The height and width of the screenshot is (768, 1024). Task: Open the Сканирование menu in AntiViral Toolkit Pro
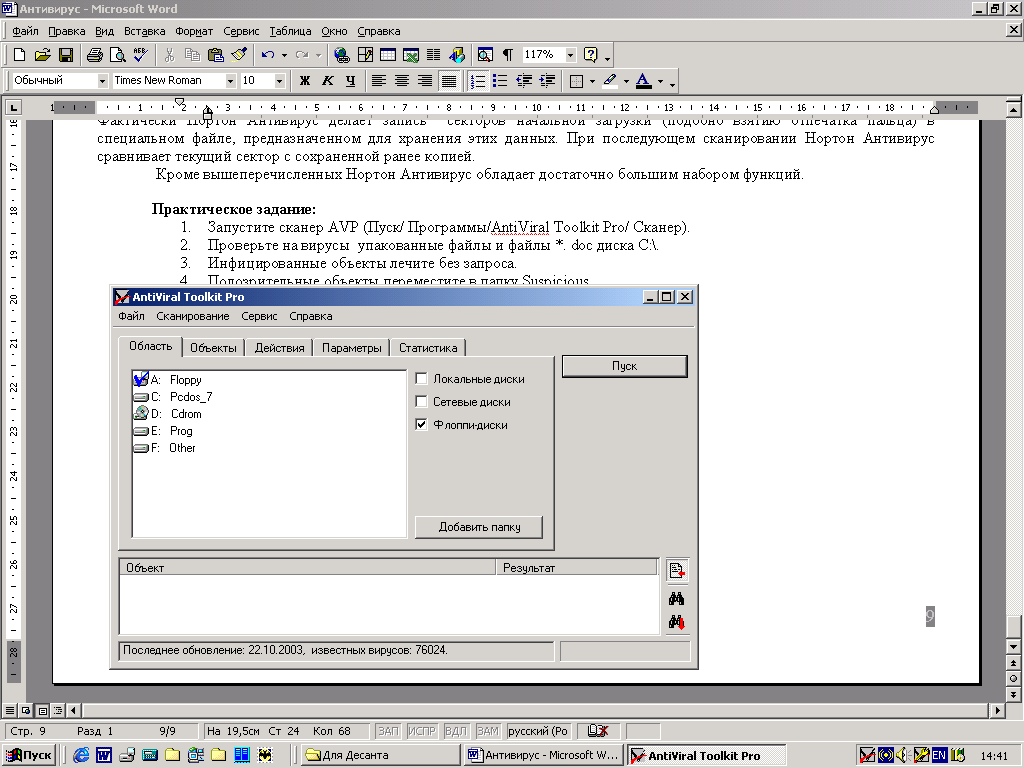(193, 316)
